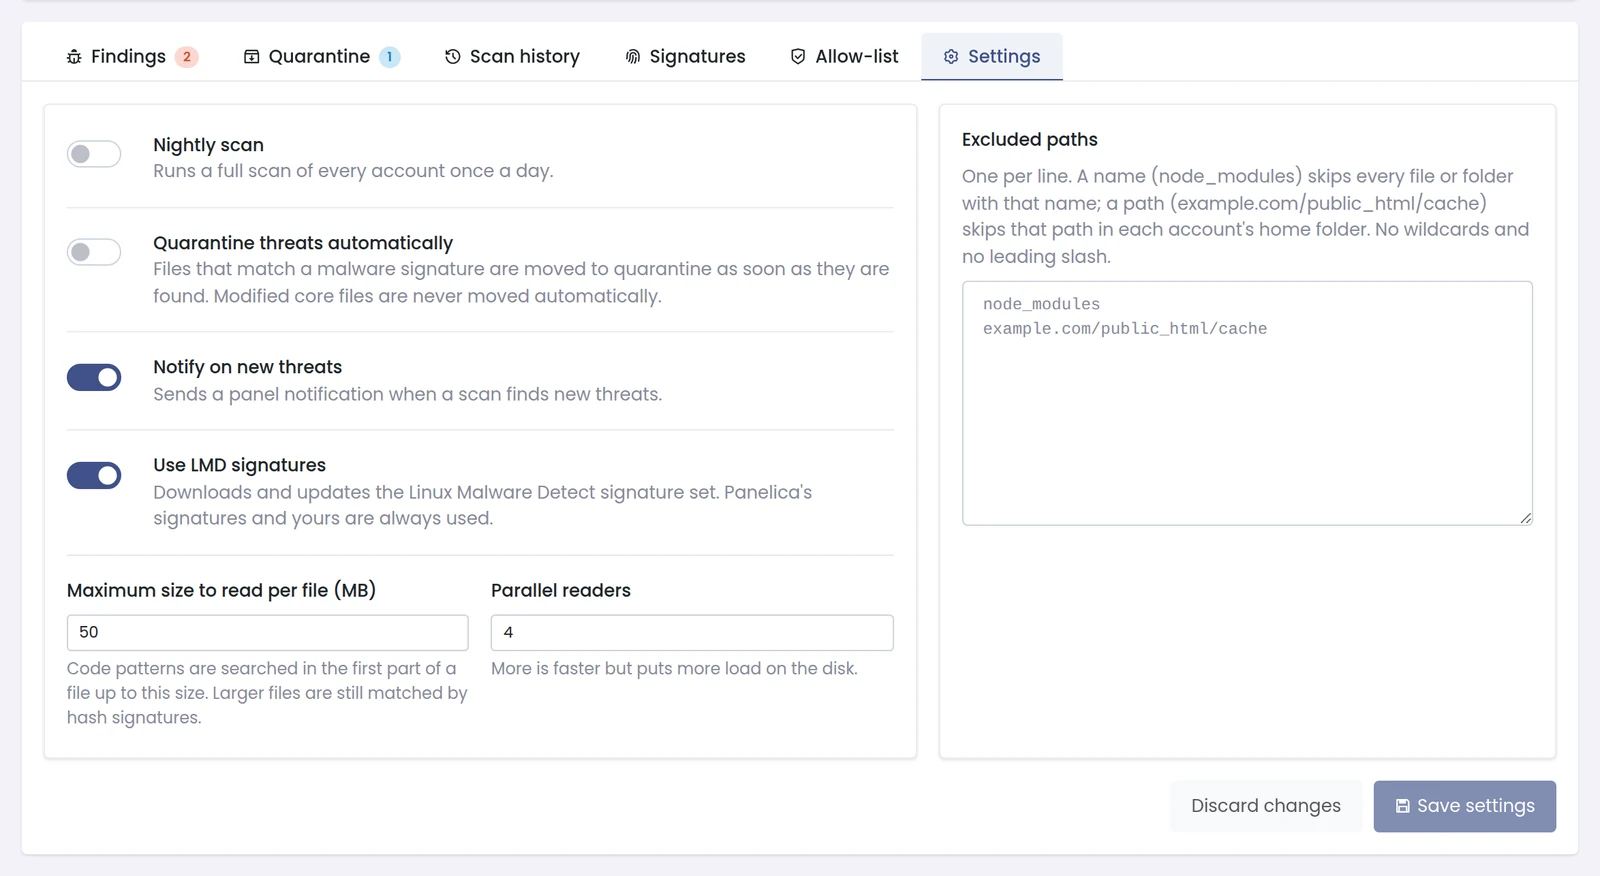Turn on Quarantine threats automatically
The height and width of the screenshot is (876, 1600).
tap(94, 252)
